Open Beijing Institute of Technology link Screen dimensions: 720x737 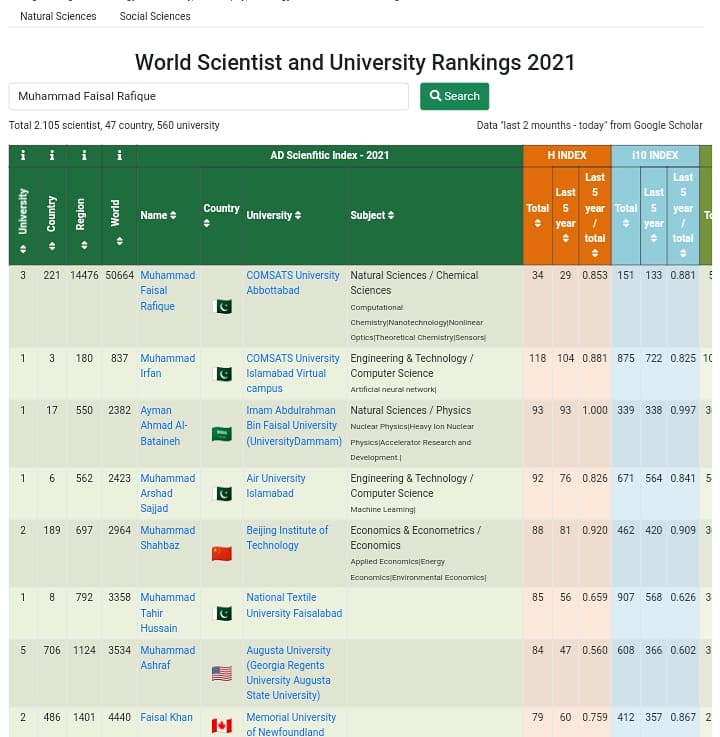pos(287,538)
